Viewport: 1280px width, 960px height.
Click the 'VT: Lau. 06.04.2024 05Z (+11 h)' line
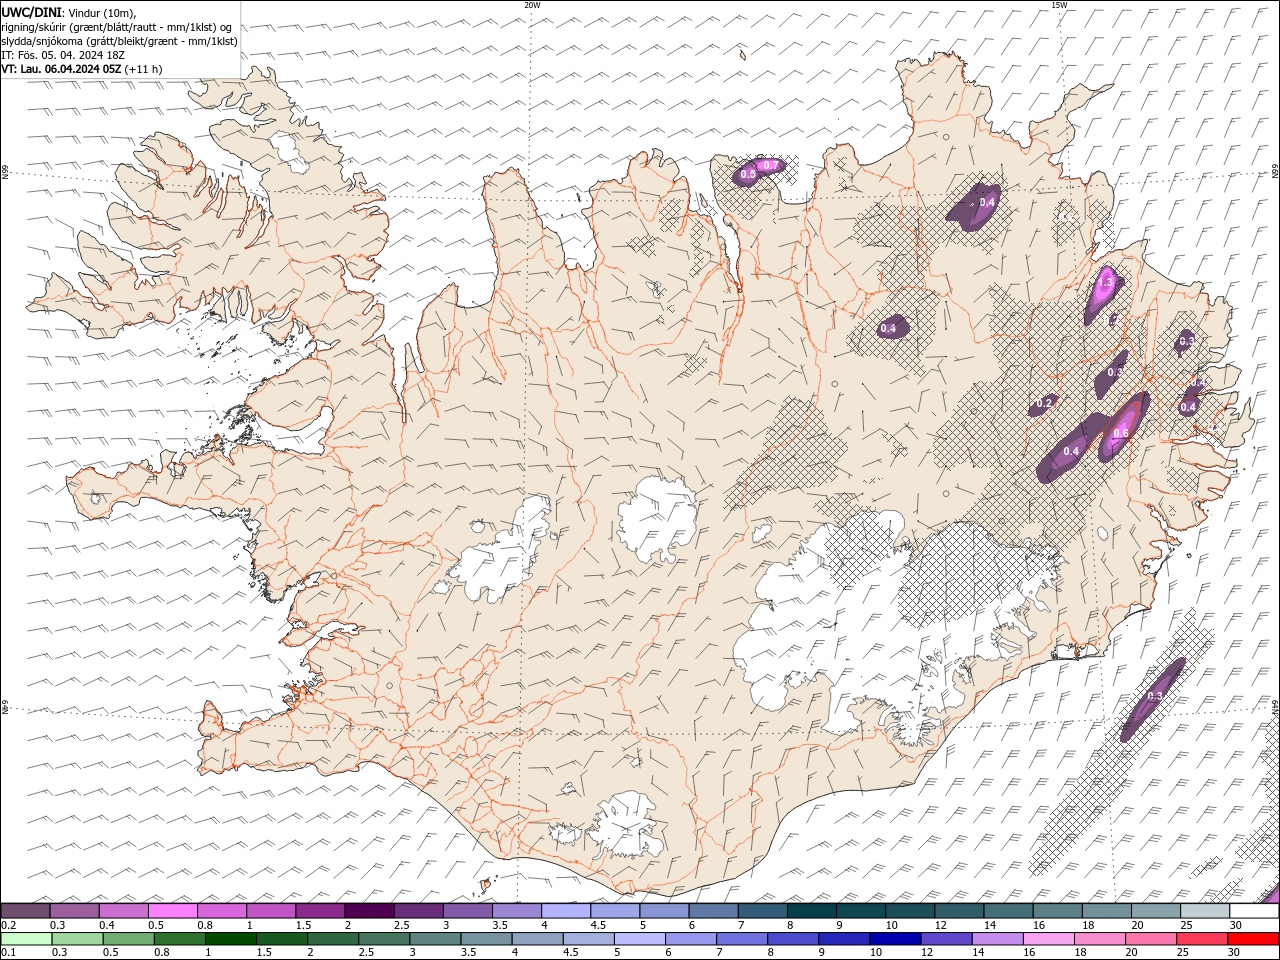(x=82, y=69)
